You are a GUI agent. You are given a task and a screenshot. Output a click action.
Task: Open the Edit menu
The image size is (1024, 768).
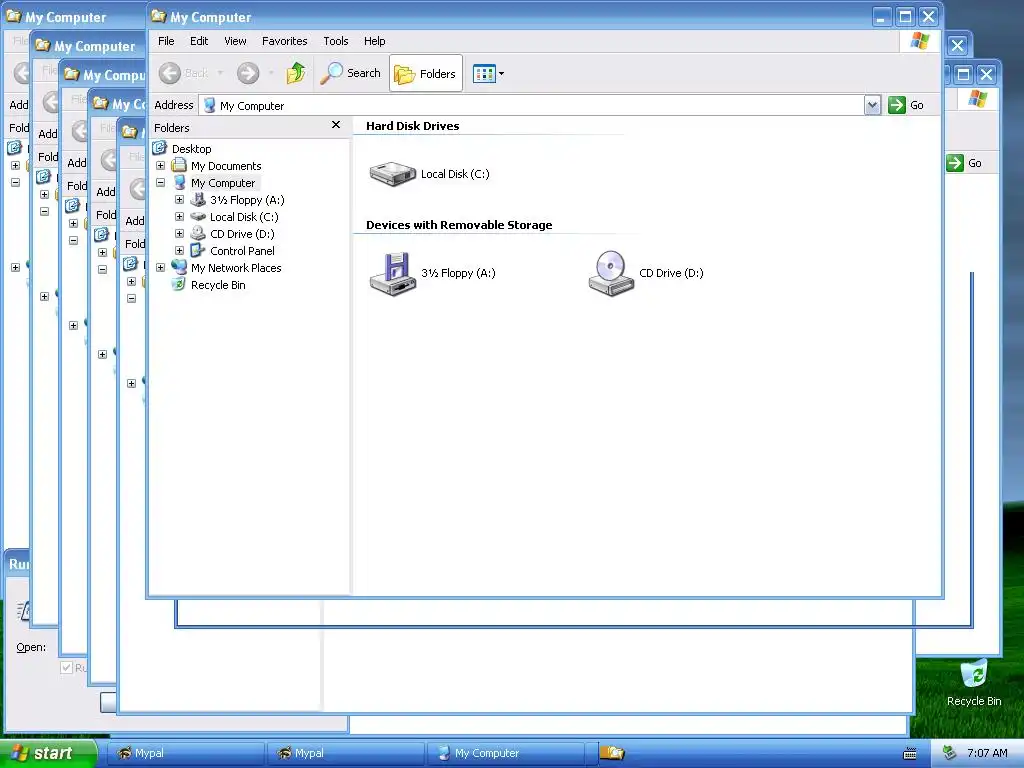pyautogui.click(x=199, y=40)
